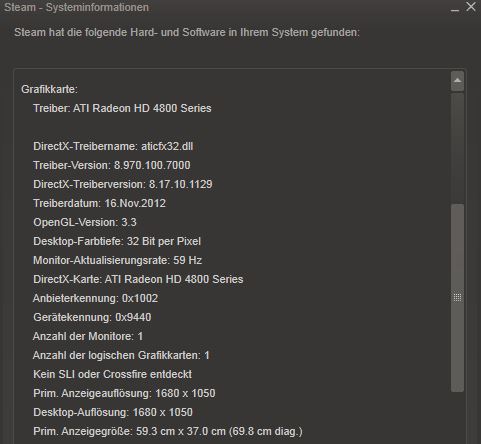Select 'Anbieterkennung: 0x1002' line
The image size is (481, 444).
(x=95, y=298)
